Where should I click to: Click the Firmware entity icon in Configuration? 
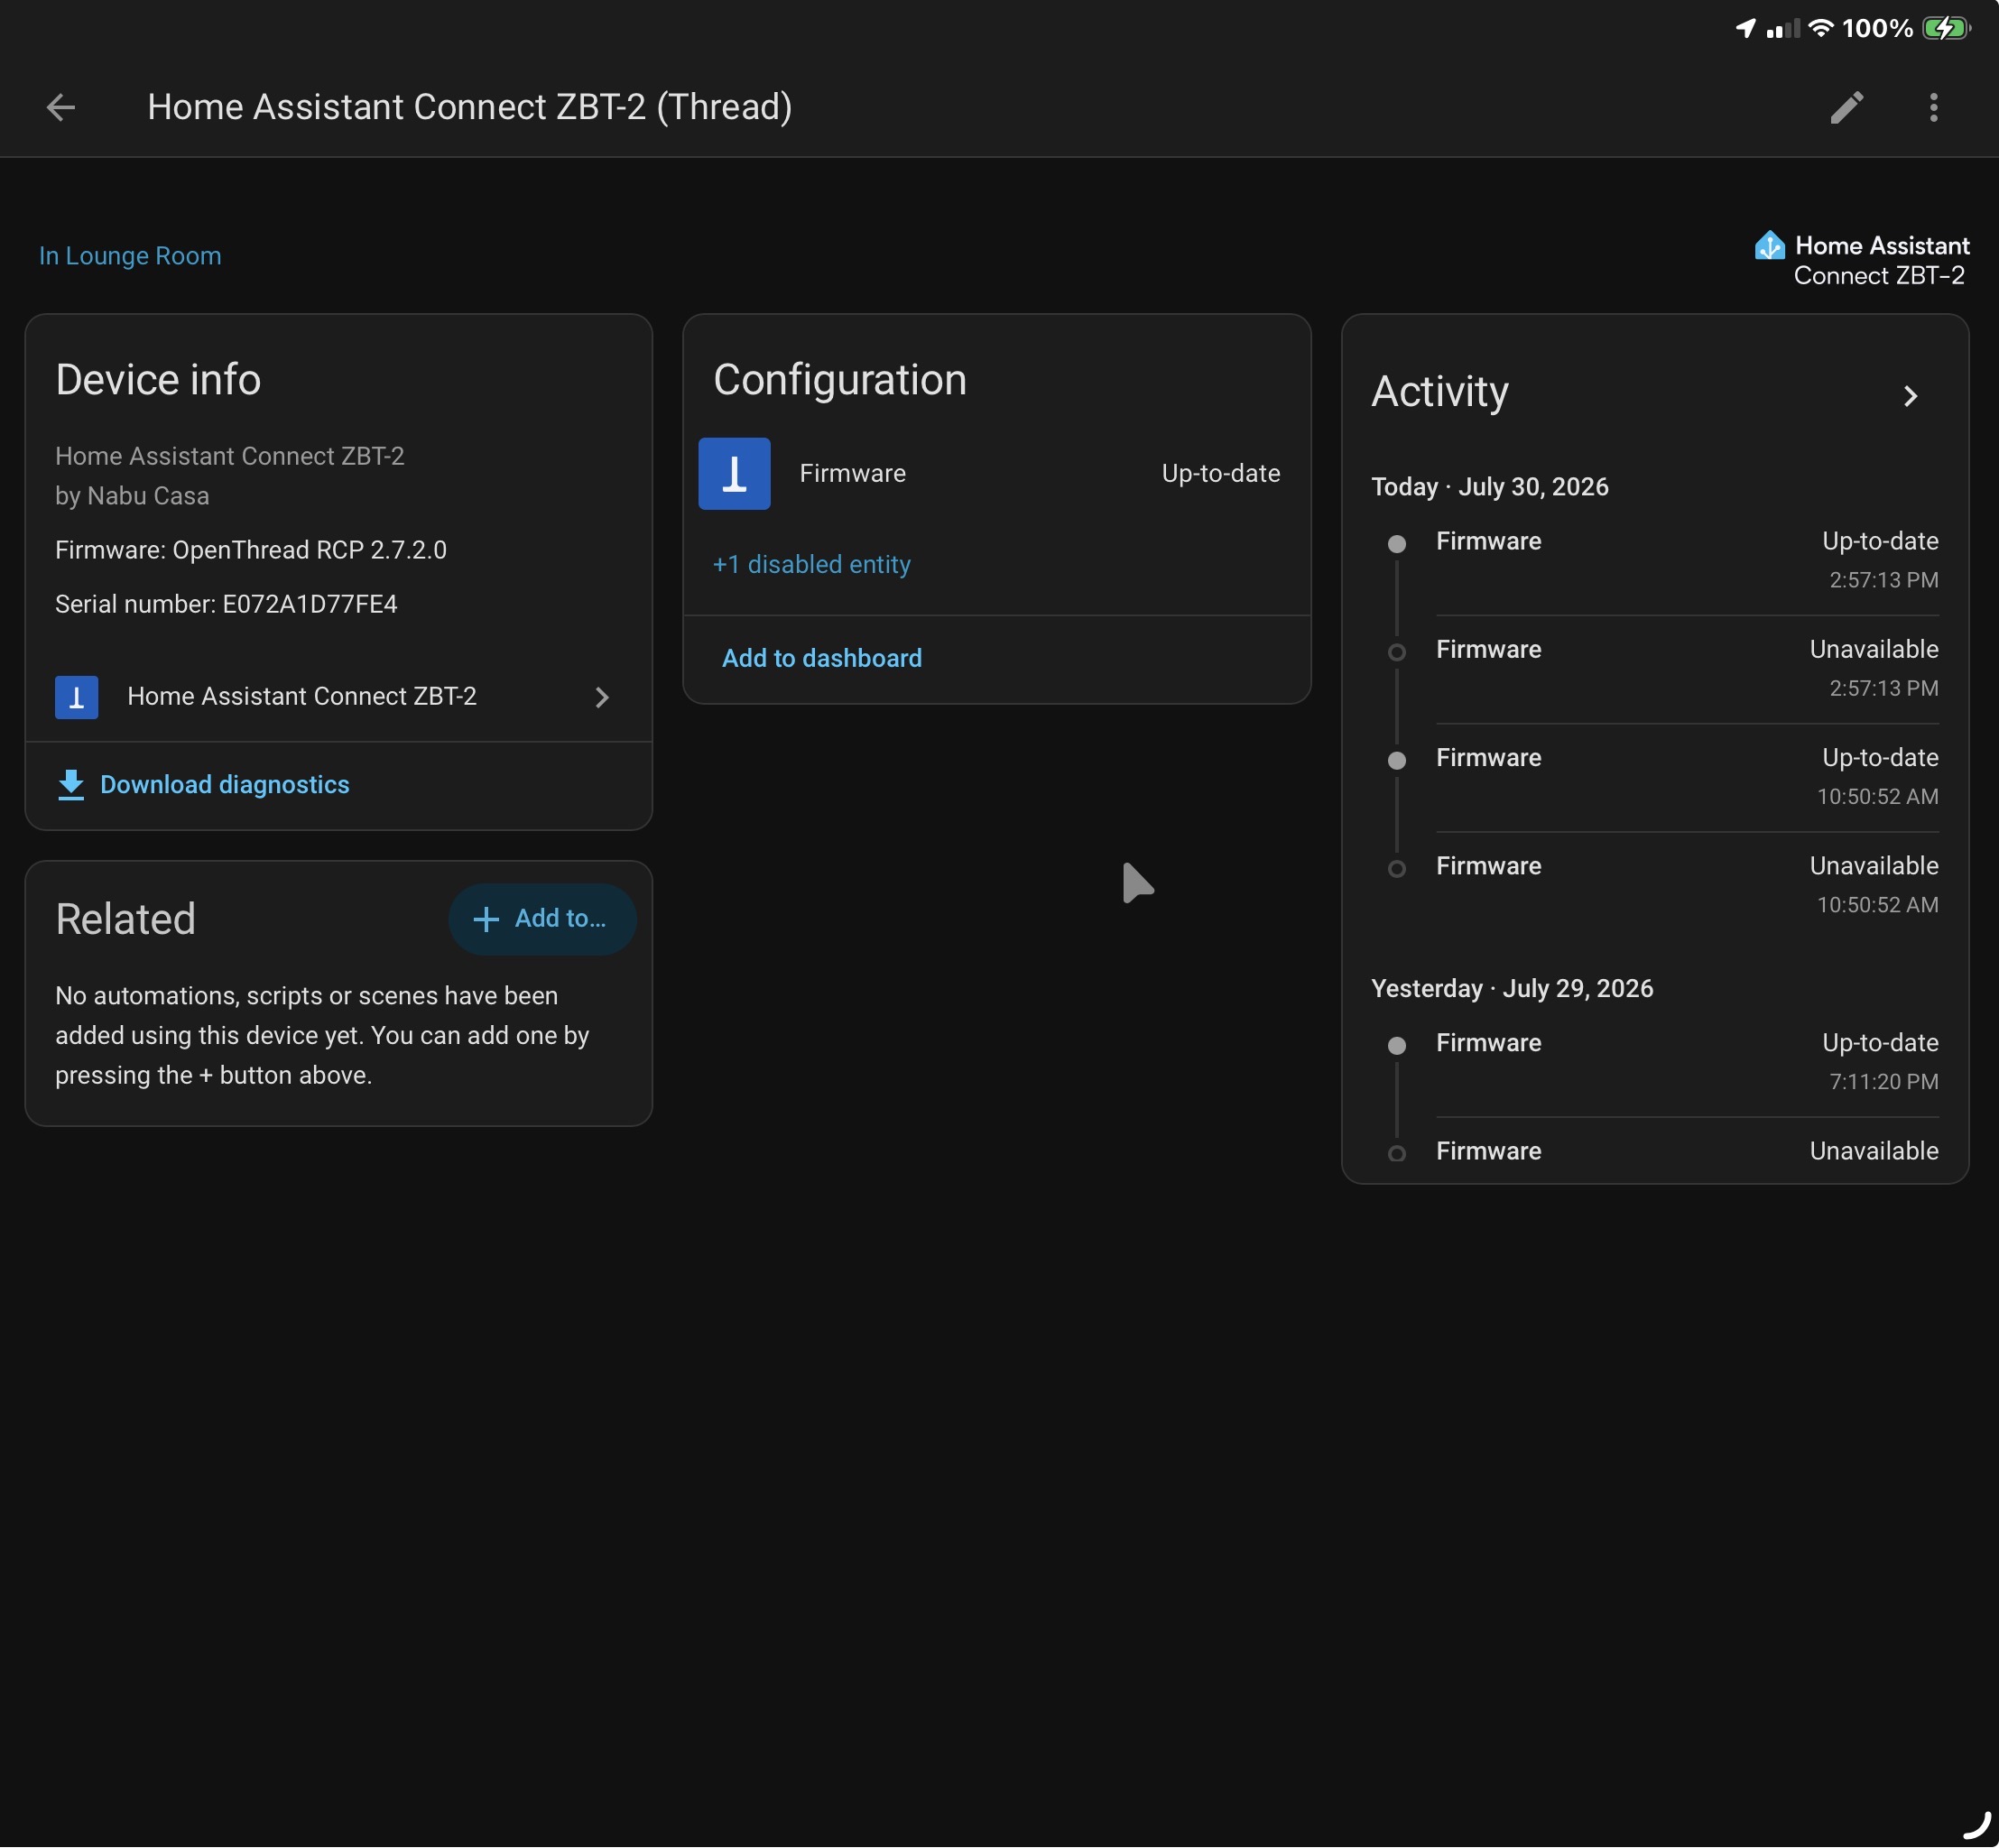point(734,473)
